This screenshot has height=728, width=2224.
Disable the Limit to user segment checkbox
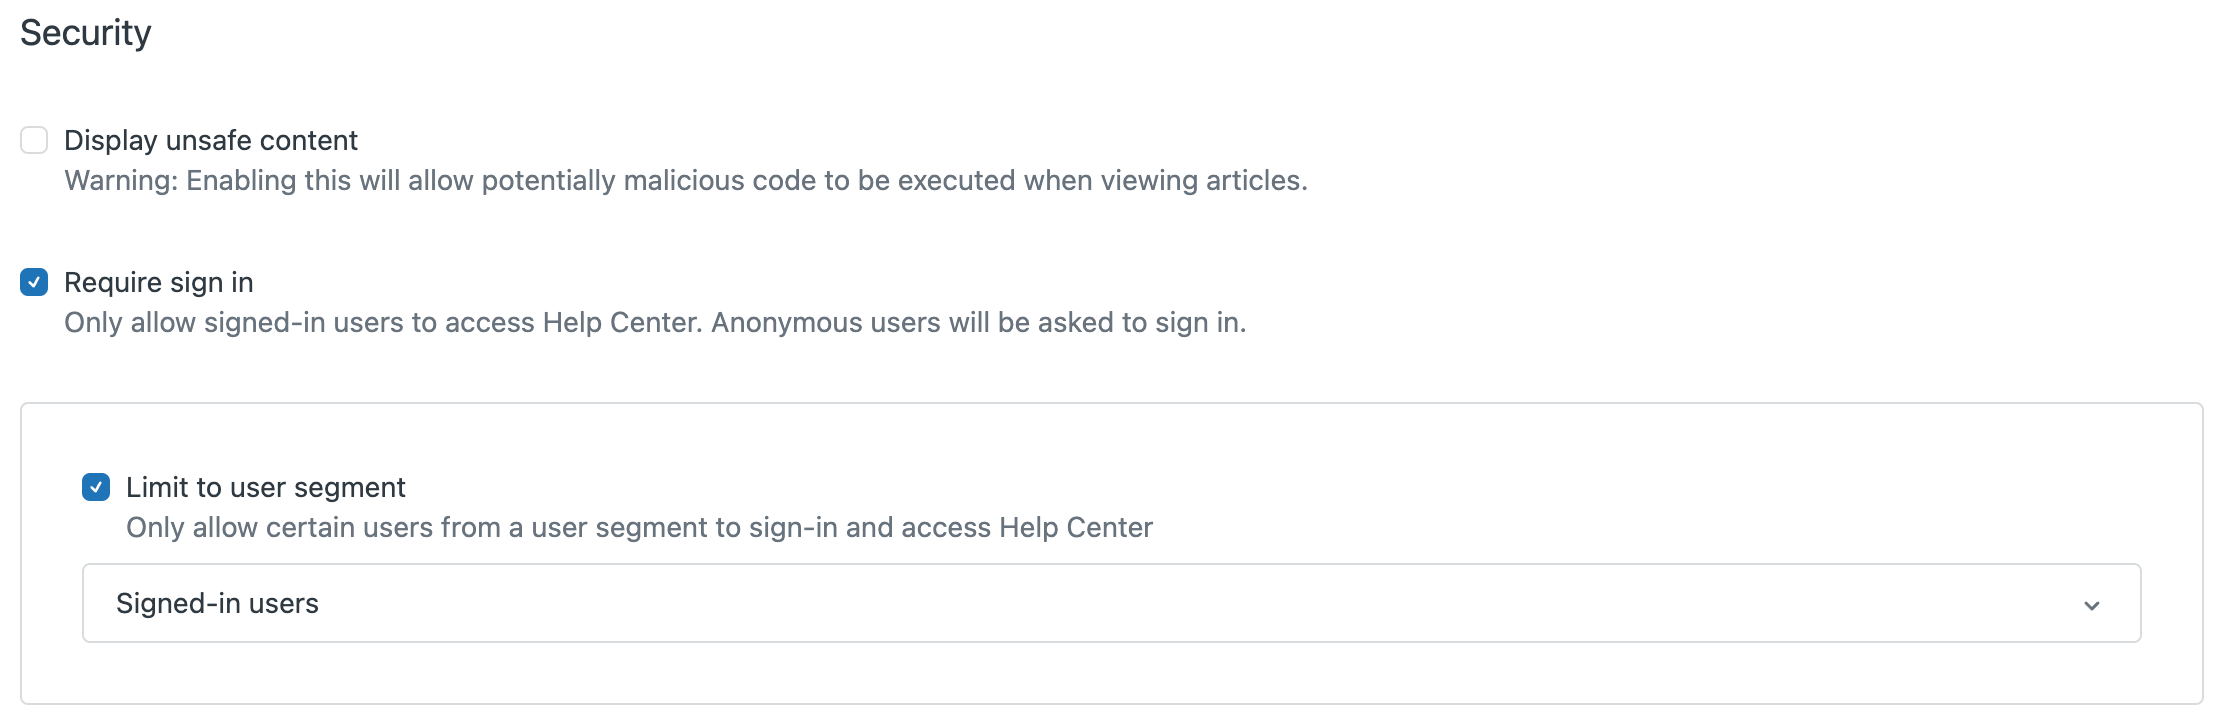tap(96, 487)
